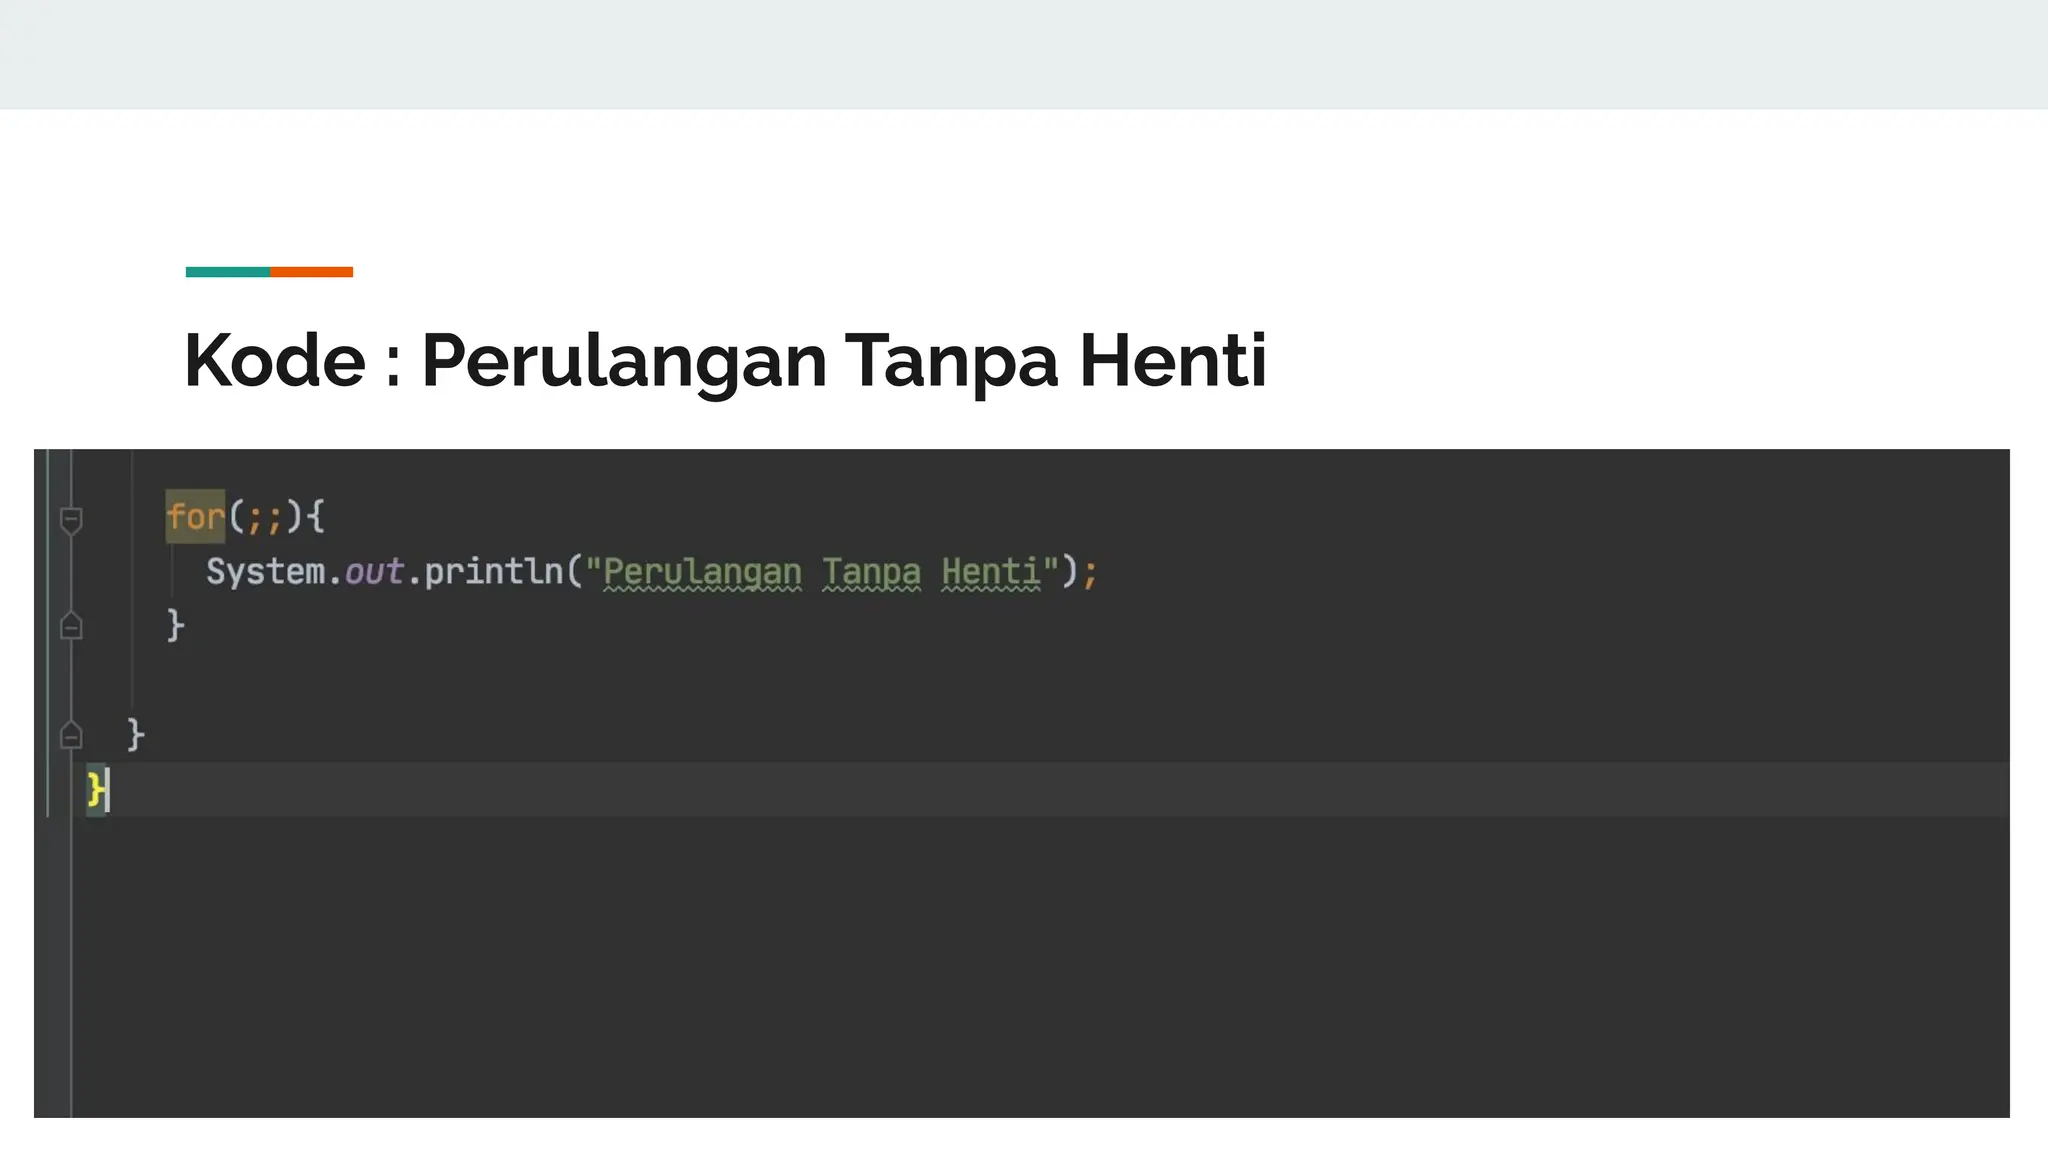This screenshot has height=1152, width=2048.
Task: Collapse the fold marker at the method's closing brace
Action: pos(71,735)
